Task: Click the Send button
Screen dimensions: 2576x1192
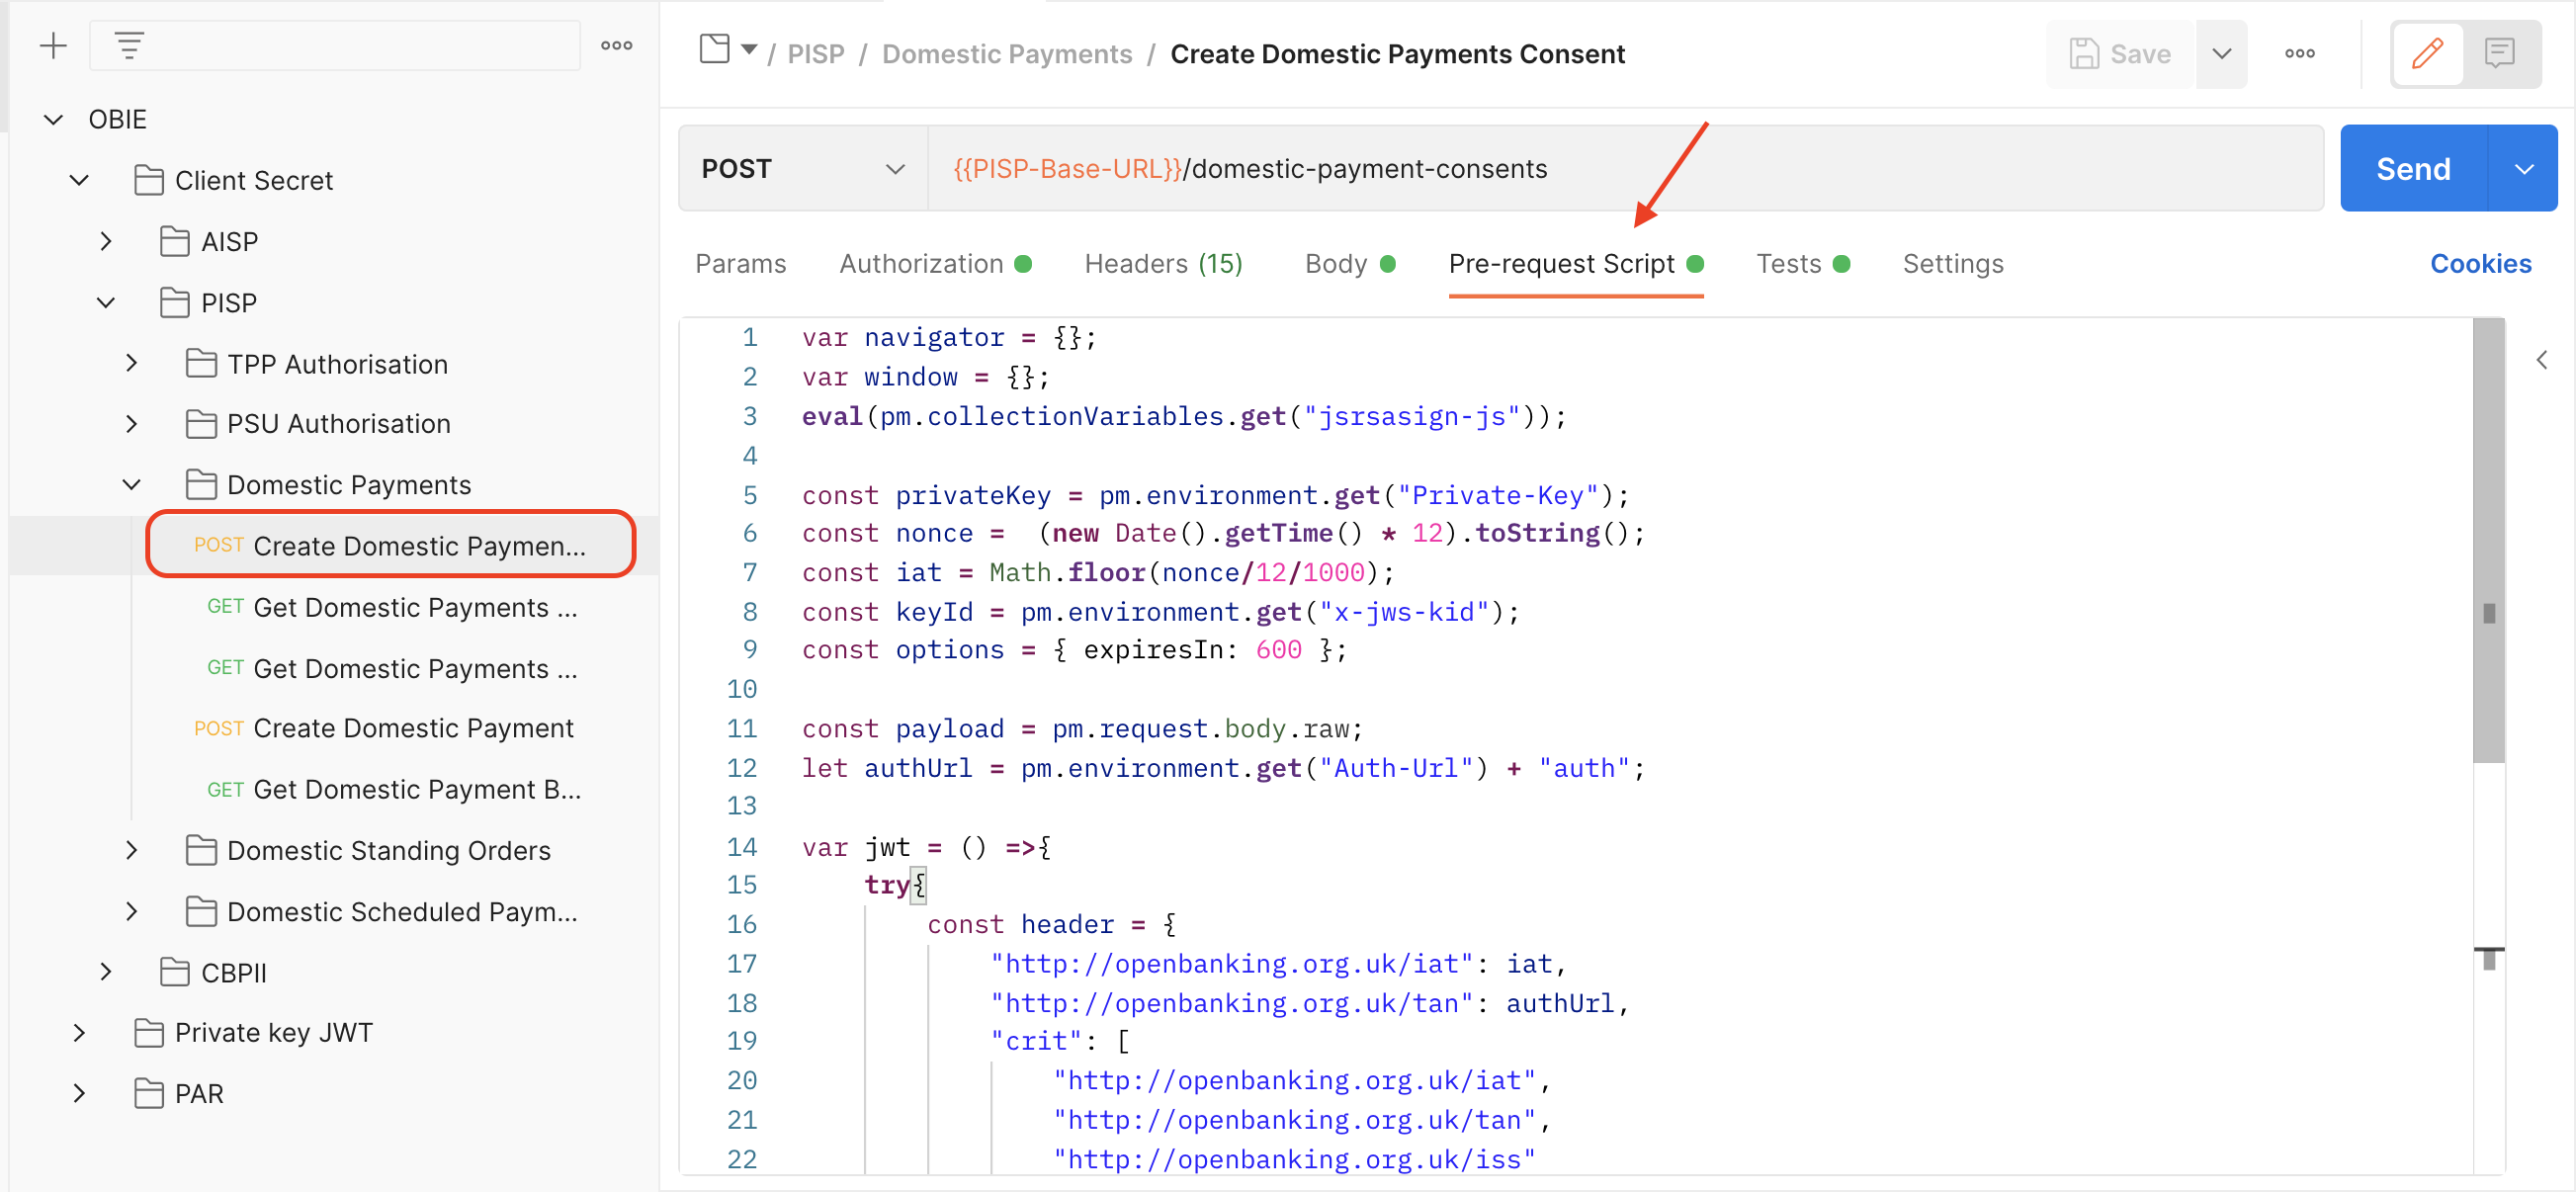Action: tap(2411, 168)
